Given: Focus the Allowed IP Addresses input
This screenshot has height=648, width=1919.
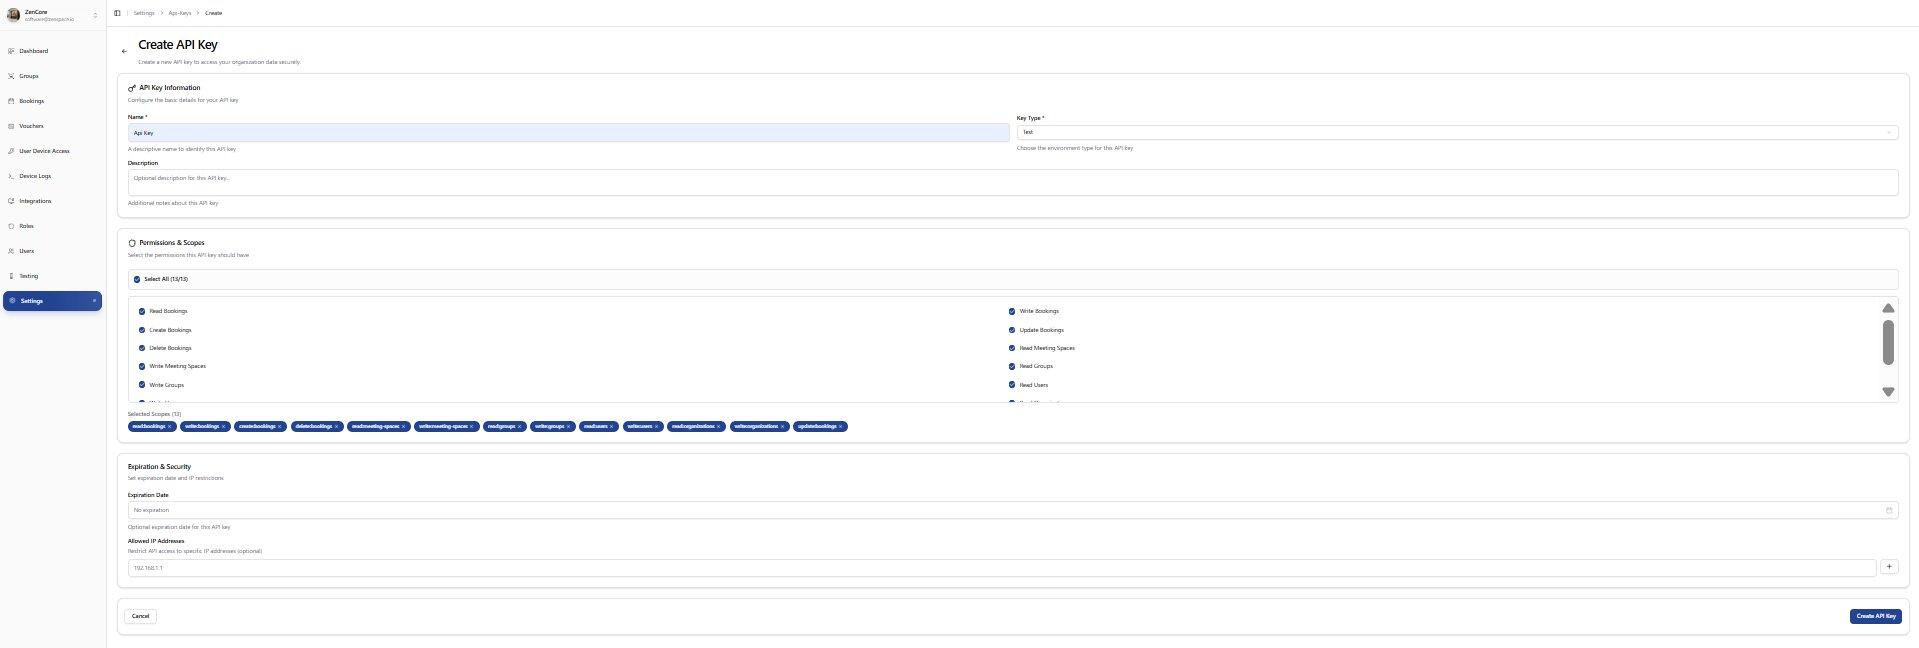Looking at the screenshot, I should click(1001, 568).
